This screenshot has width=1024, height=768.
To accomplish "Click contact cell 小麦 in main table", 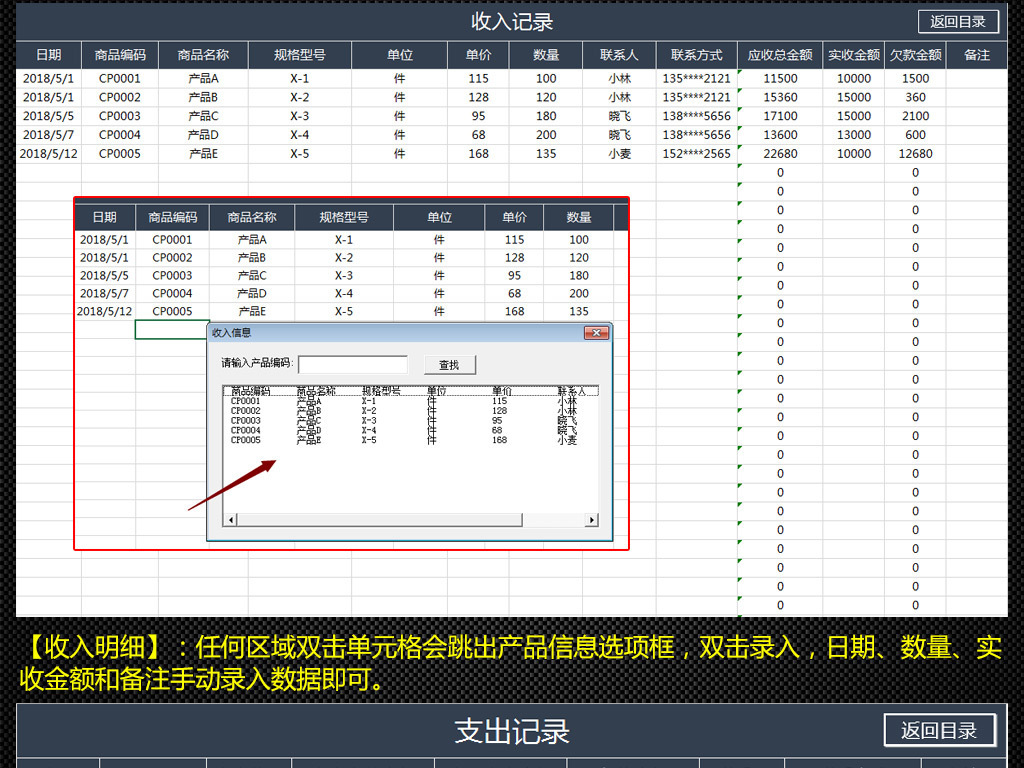I will 620,154.
